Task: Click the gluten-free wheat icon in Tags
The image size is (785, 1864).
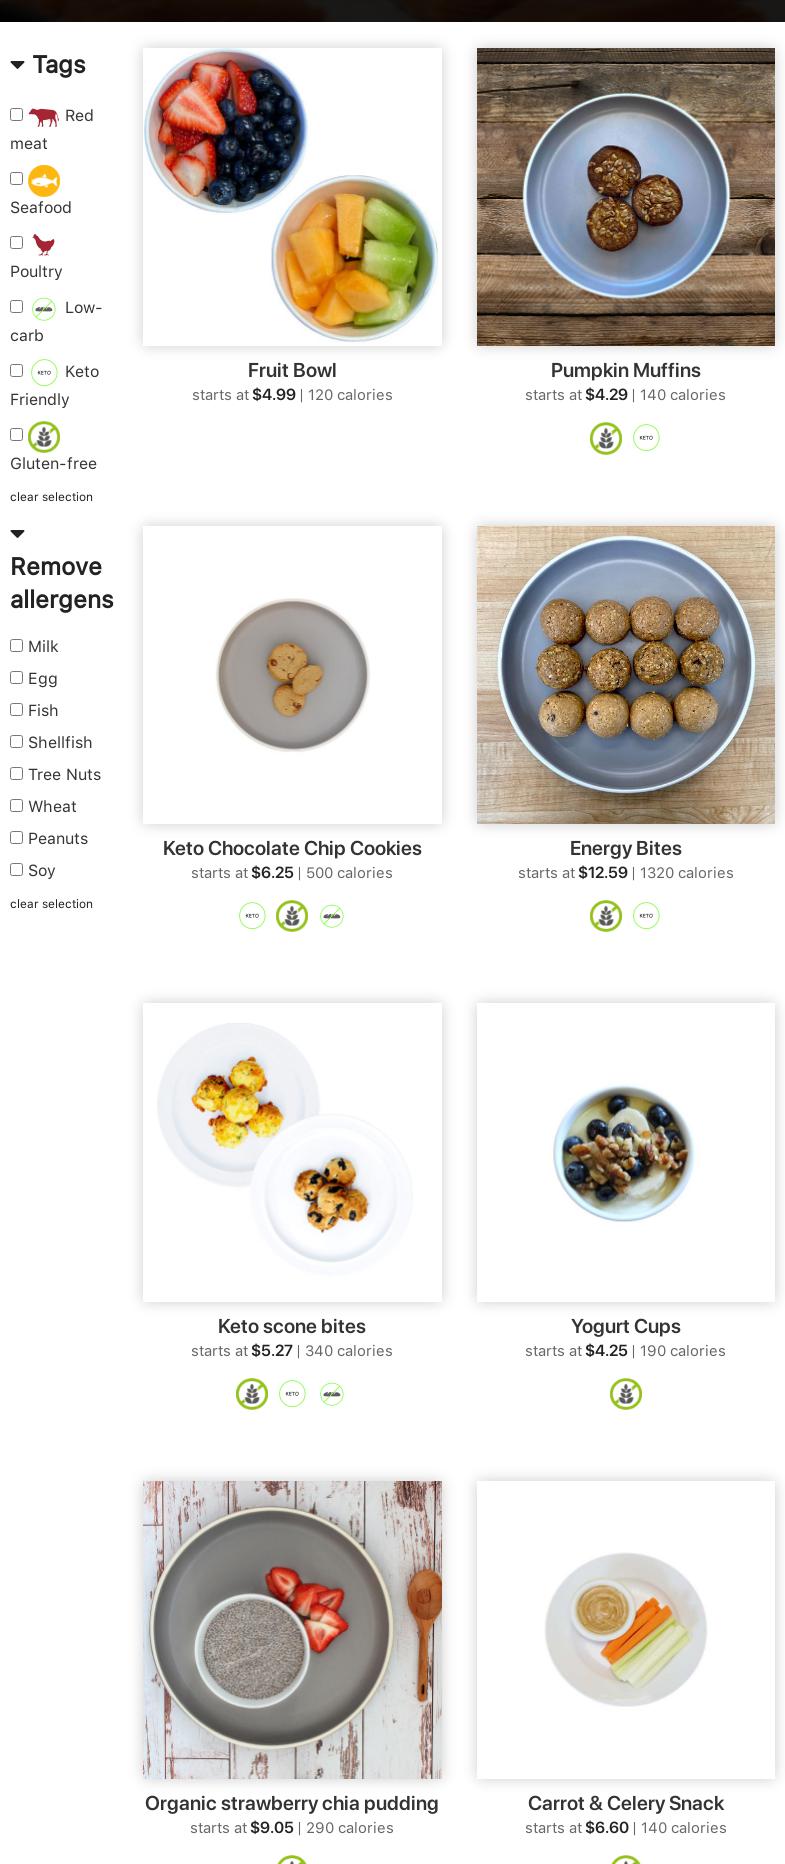Action: click(44, 436)
